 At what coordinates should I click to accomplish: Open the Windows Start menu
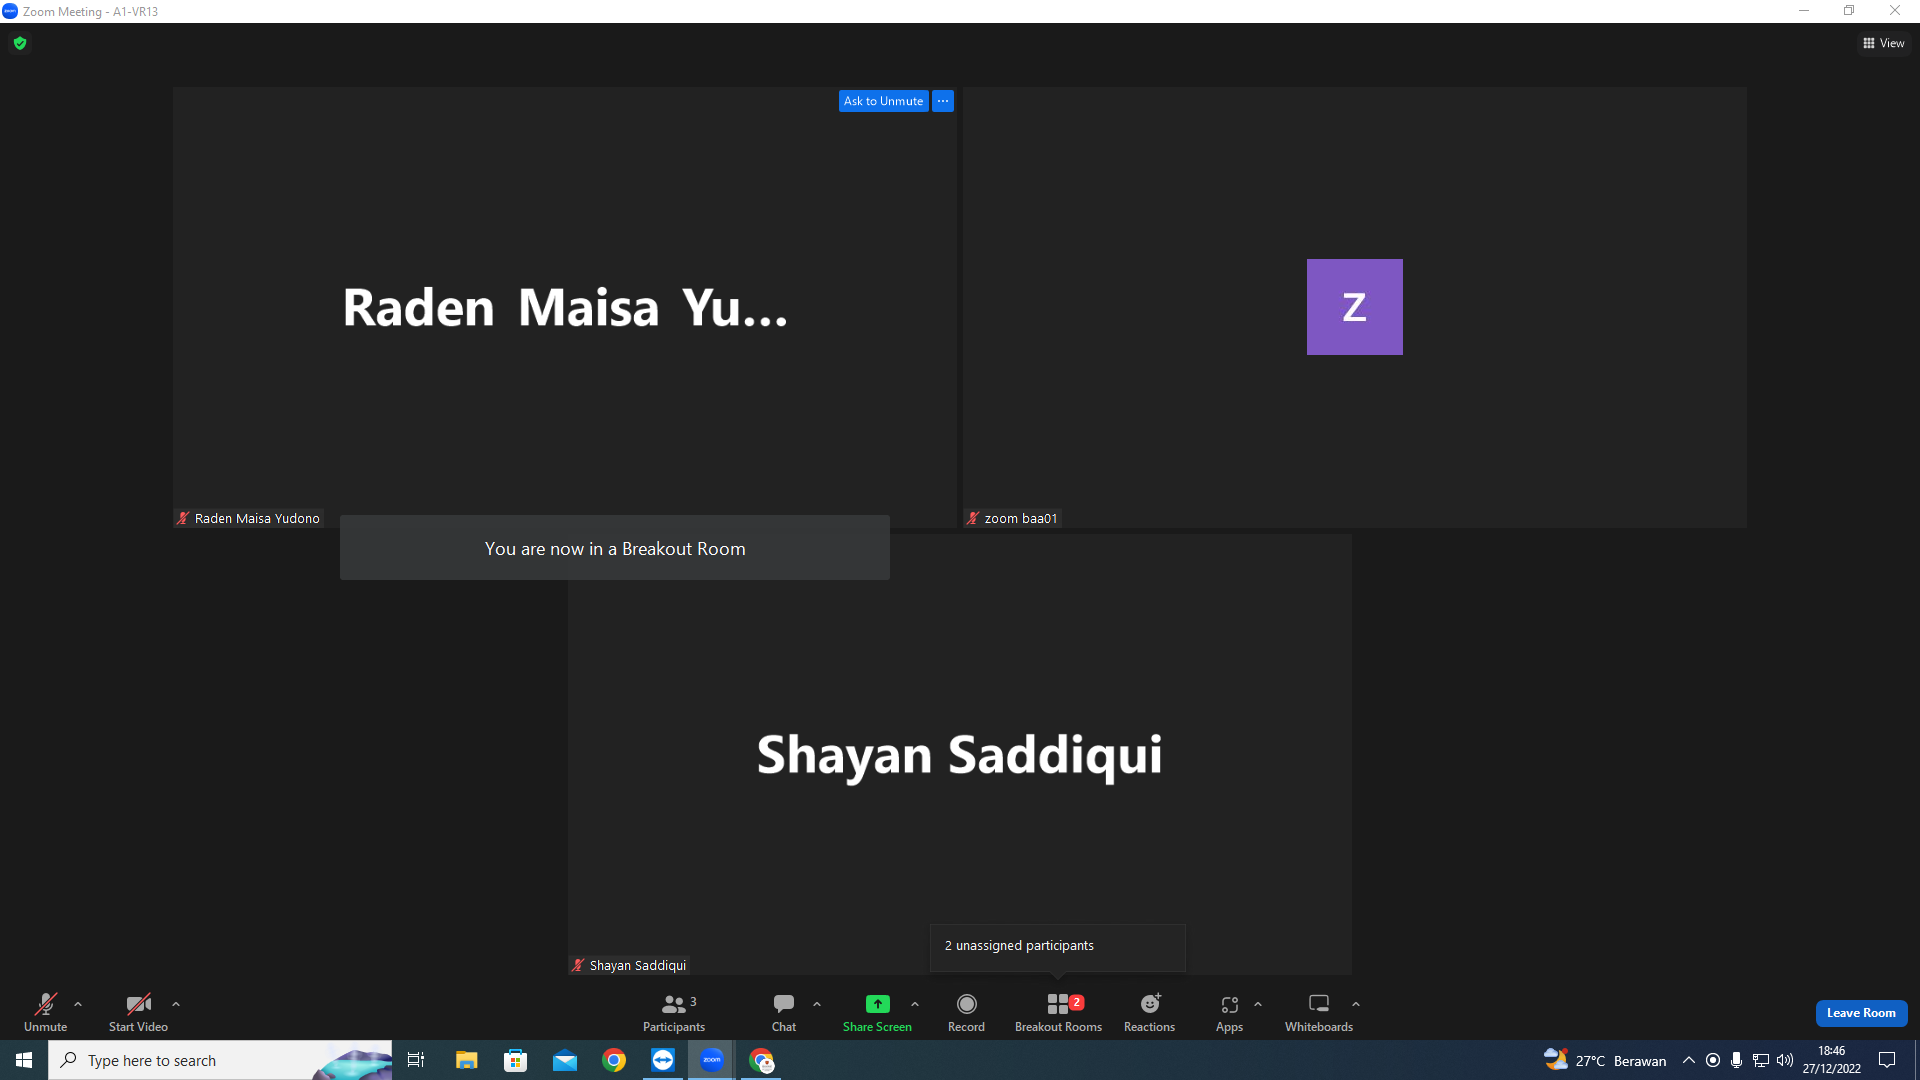[24, 1060]
